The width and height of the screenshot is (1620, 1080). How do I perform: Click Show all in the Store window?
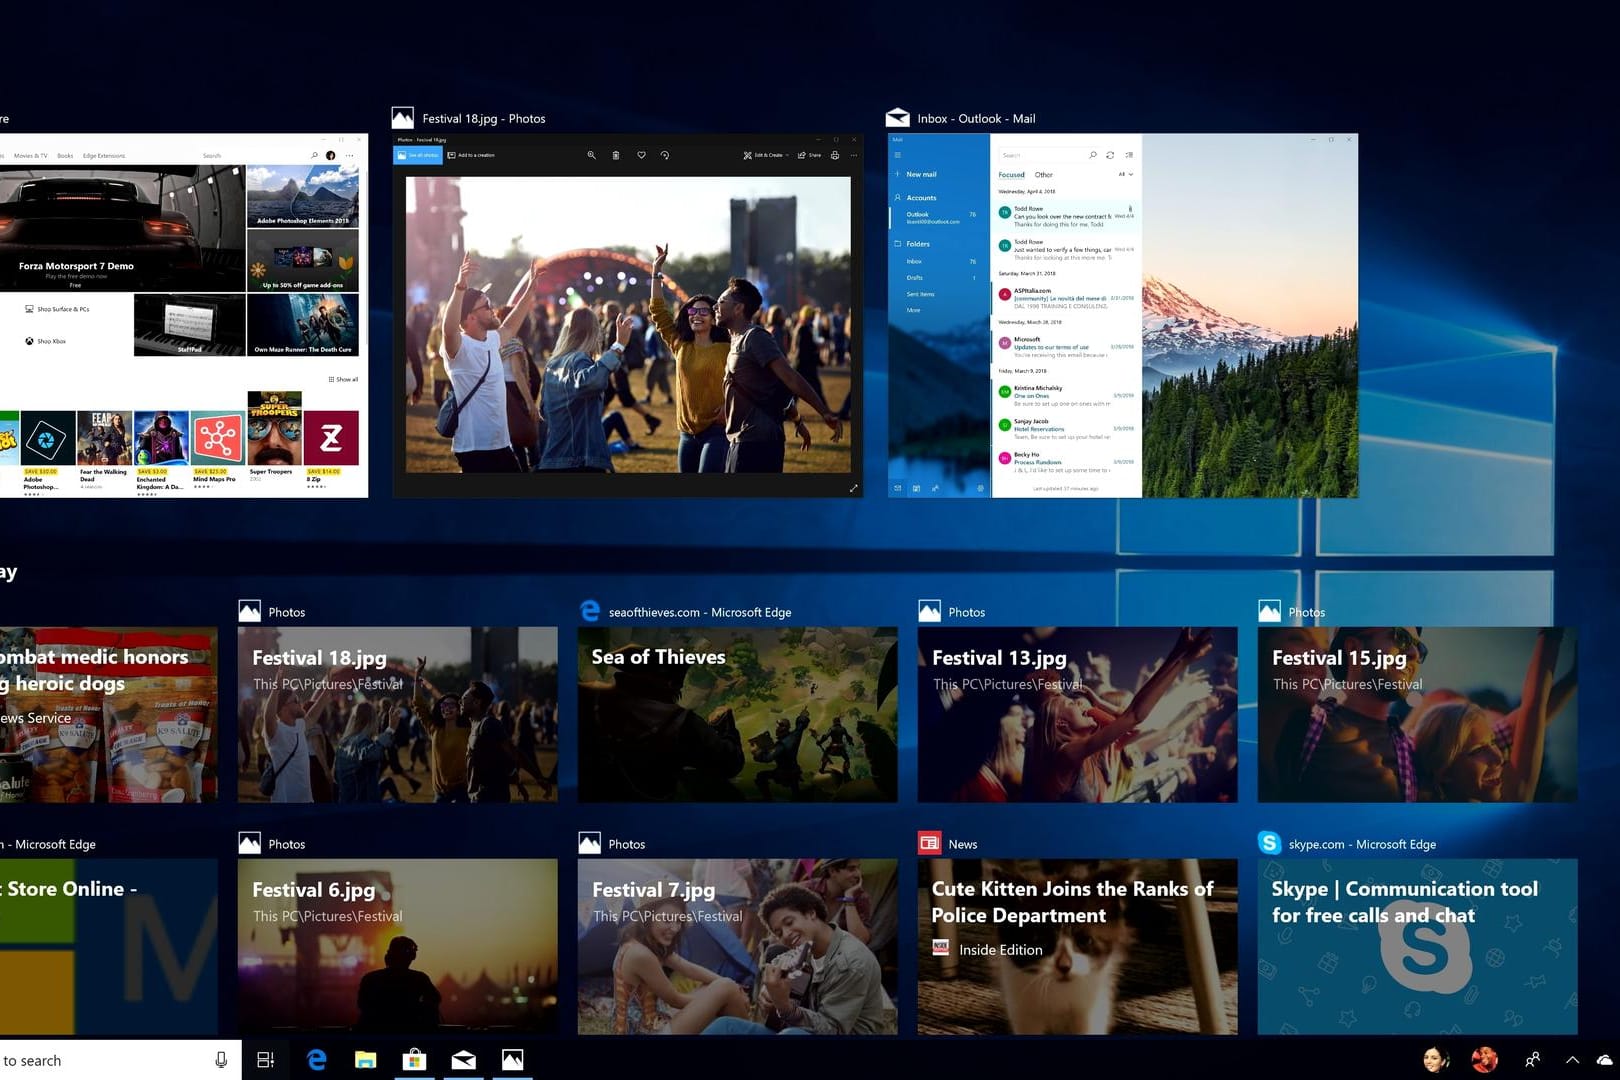343,379
